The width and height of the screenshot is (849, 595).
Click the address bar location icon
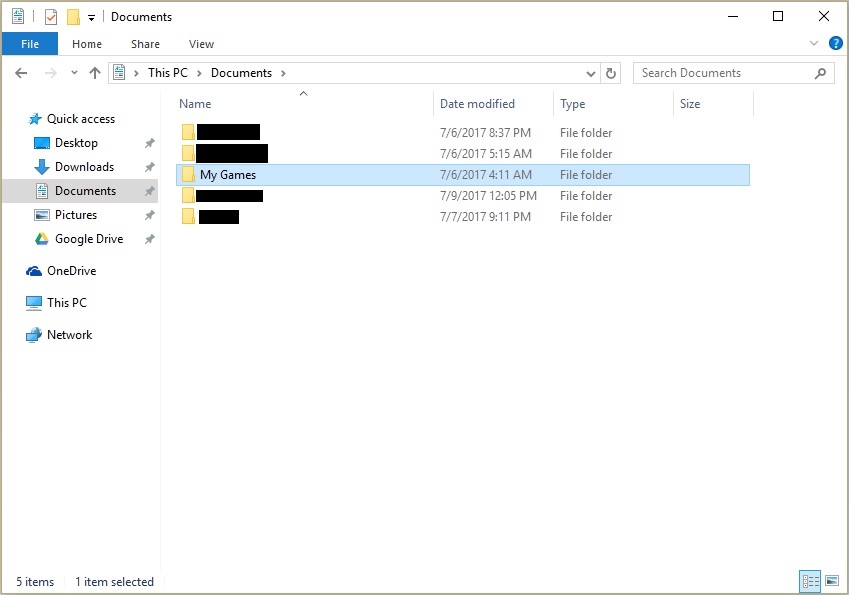[x=119, y=73]
